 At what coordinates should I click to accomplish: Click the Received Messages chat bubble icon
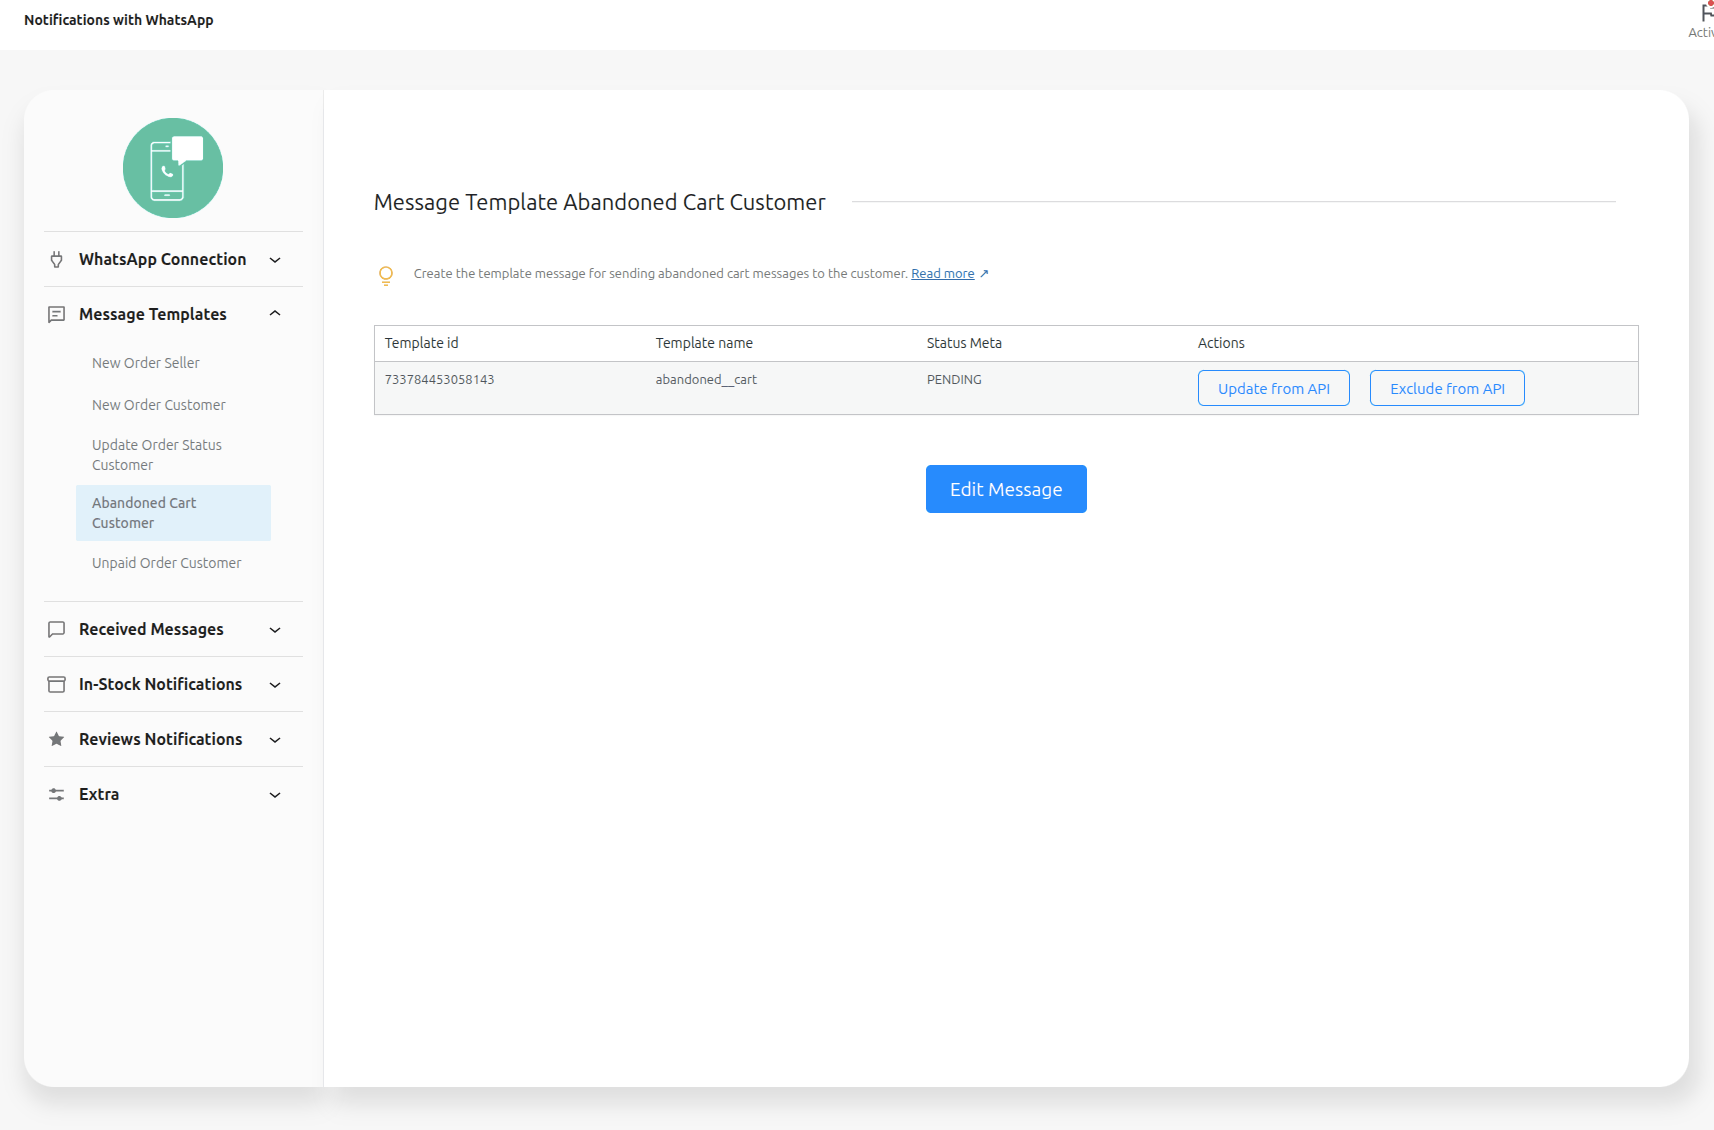tap(57, 630)
